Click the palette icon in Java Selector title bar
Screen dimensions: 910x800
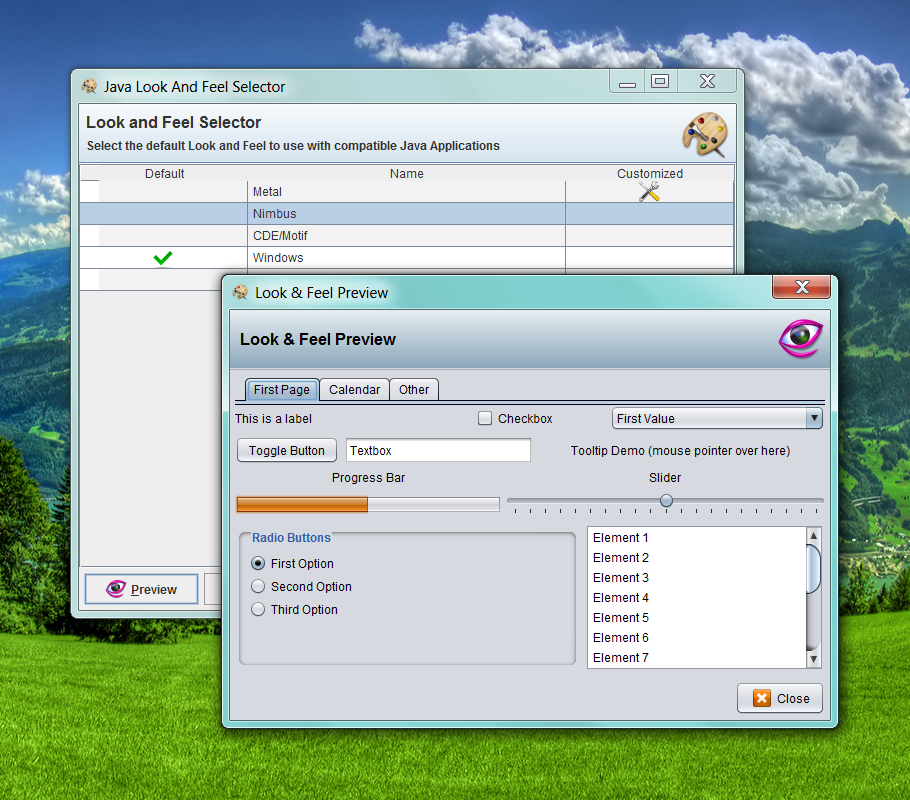tap(89, 87)
